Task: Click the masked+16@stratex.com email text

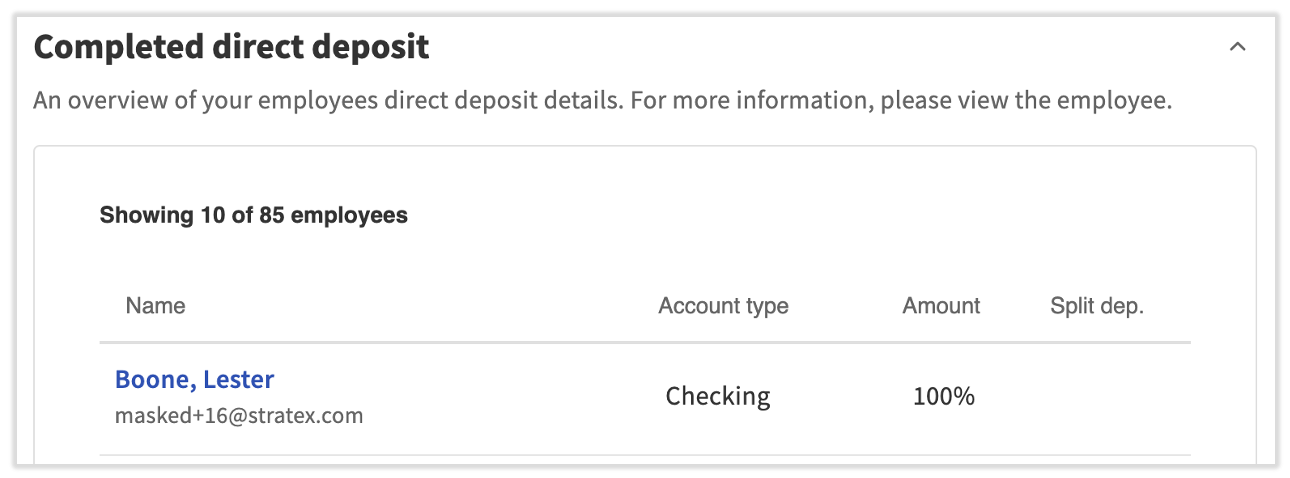Action: [x=239, y=415]
